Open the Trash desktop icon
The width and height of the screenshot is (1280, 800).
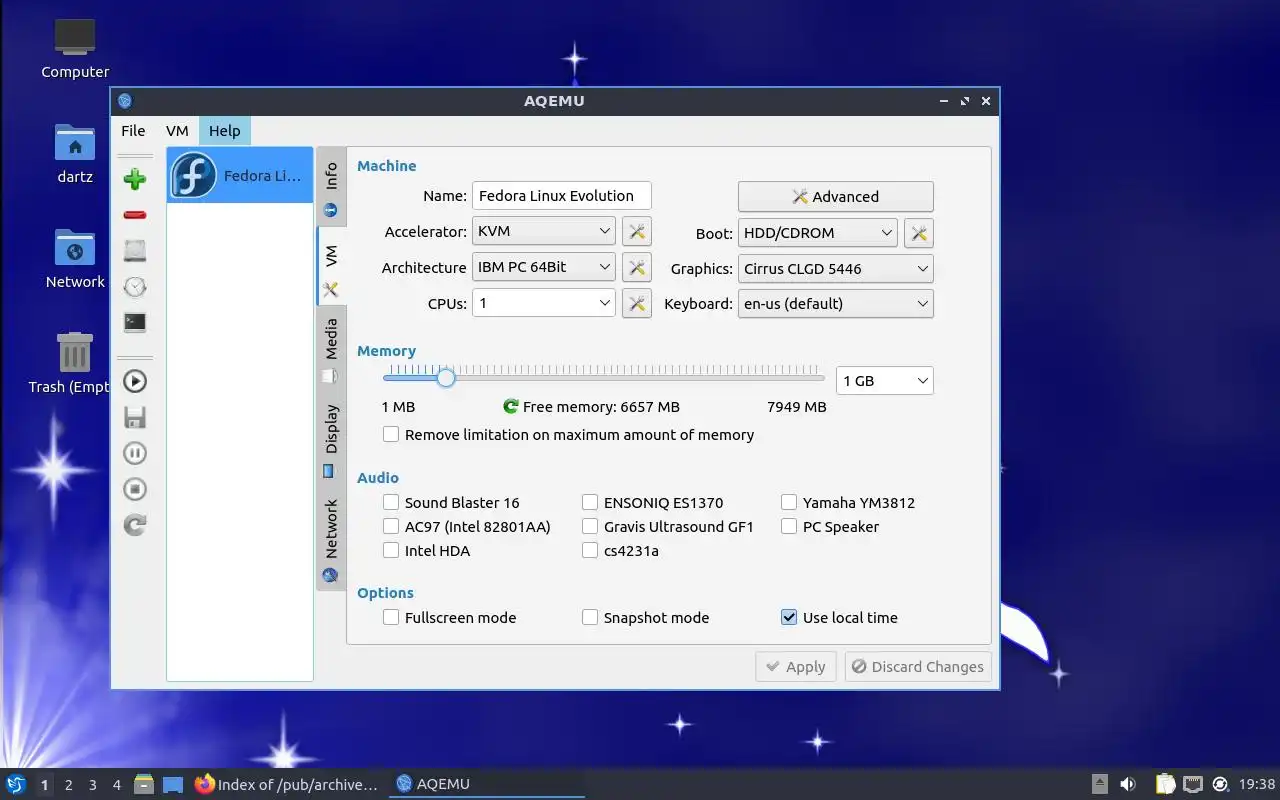click(75, 365)
